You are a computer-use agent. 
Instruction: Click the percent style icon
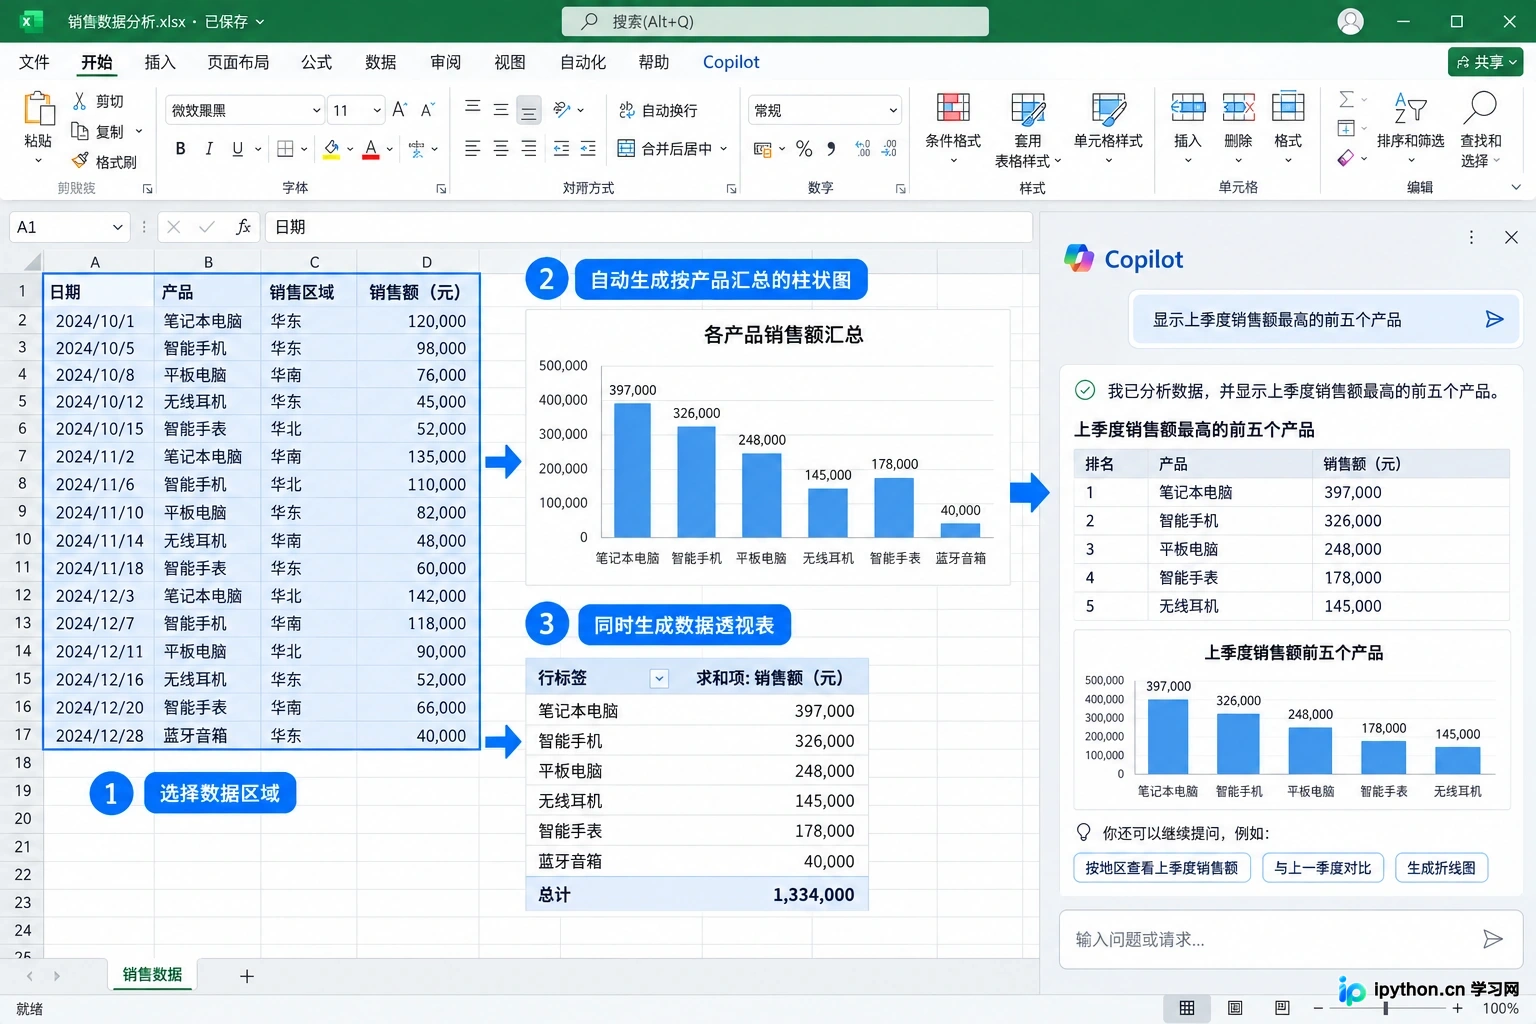coord(804,149)
